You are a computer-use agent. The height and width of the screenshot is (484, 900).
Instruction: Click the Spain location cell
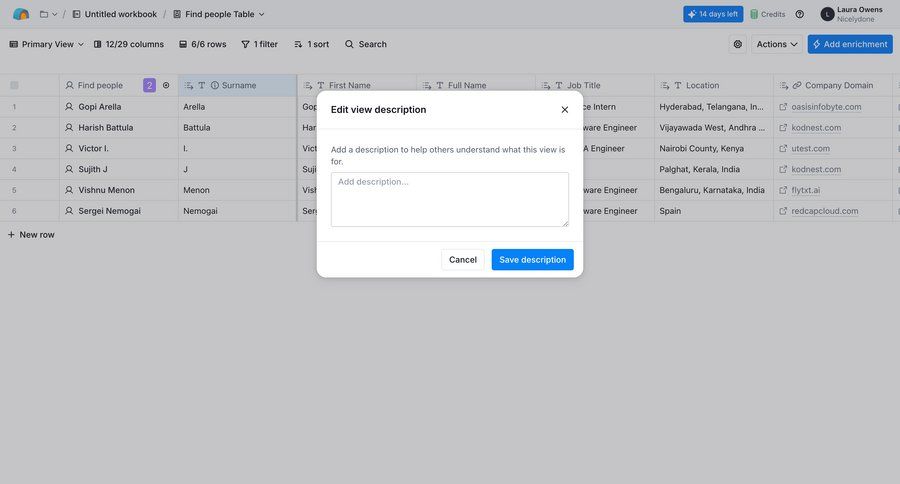[713, 211]
